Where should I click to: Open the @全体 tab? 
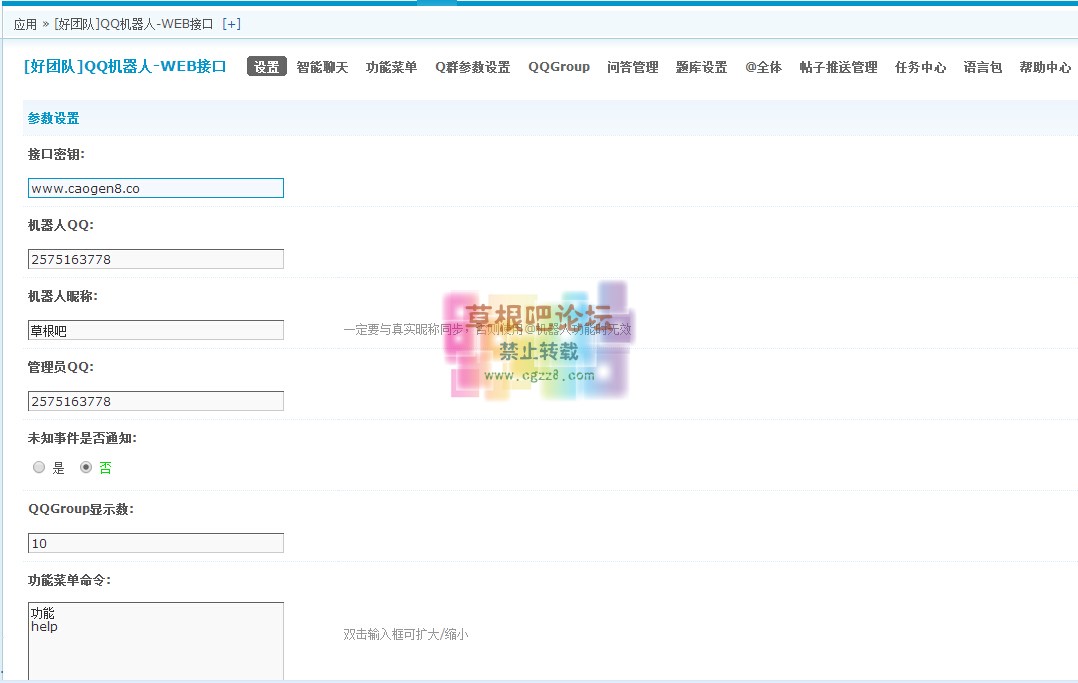[763, 68]
